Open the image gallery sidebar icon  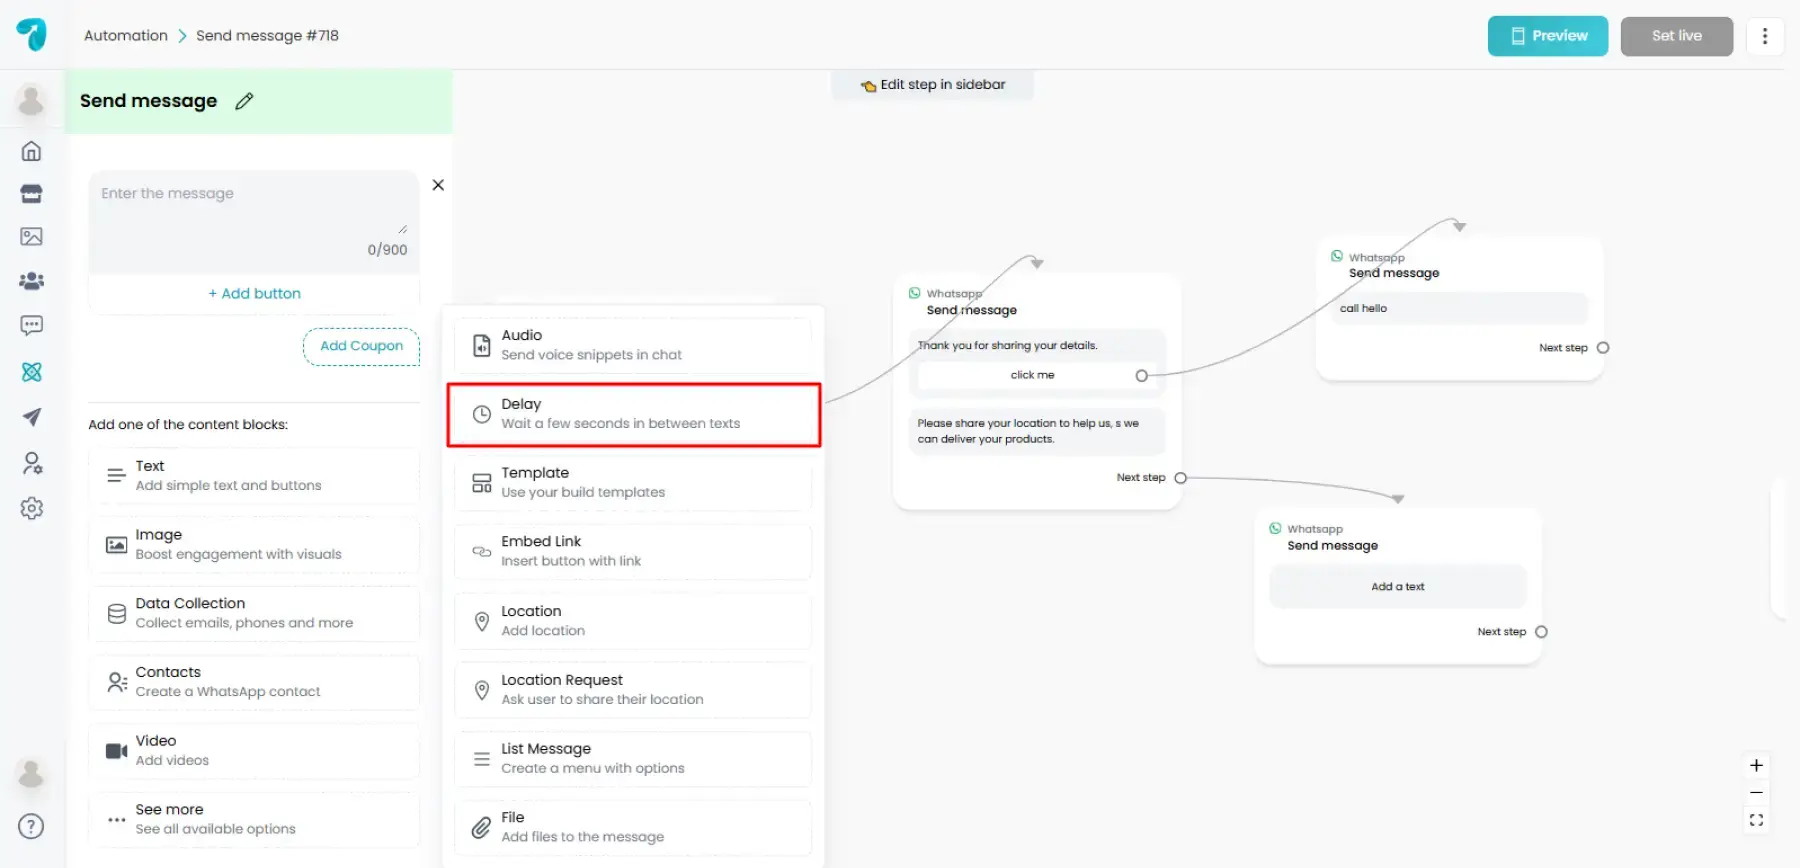pyautogui.click(x=32, y=237)
